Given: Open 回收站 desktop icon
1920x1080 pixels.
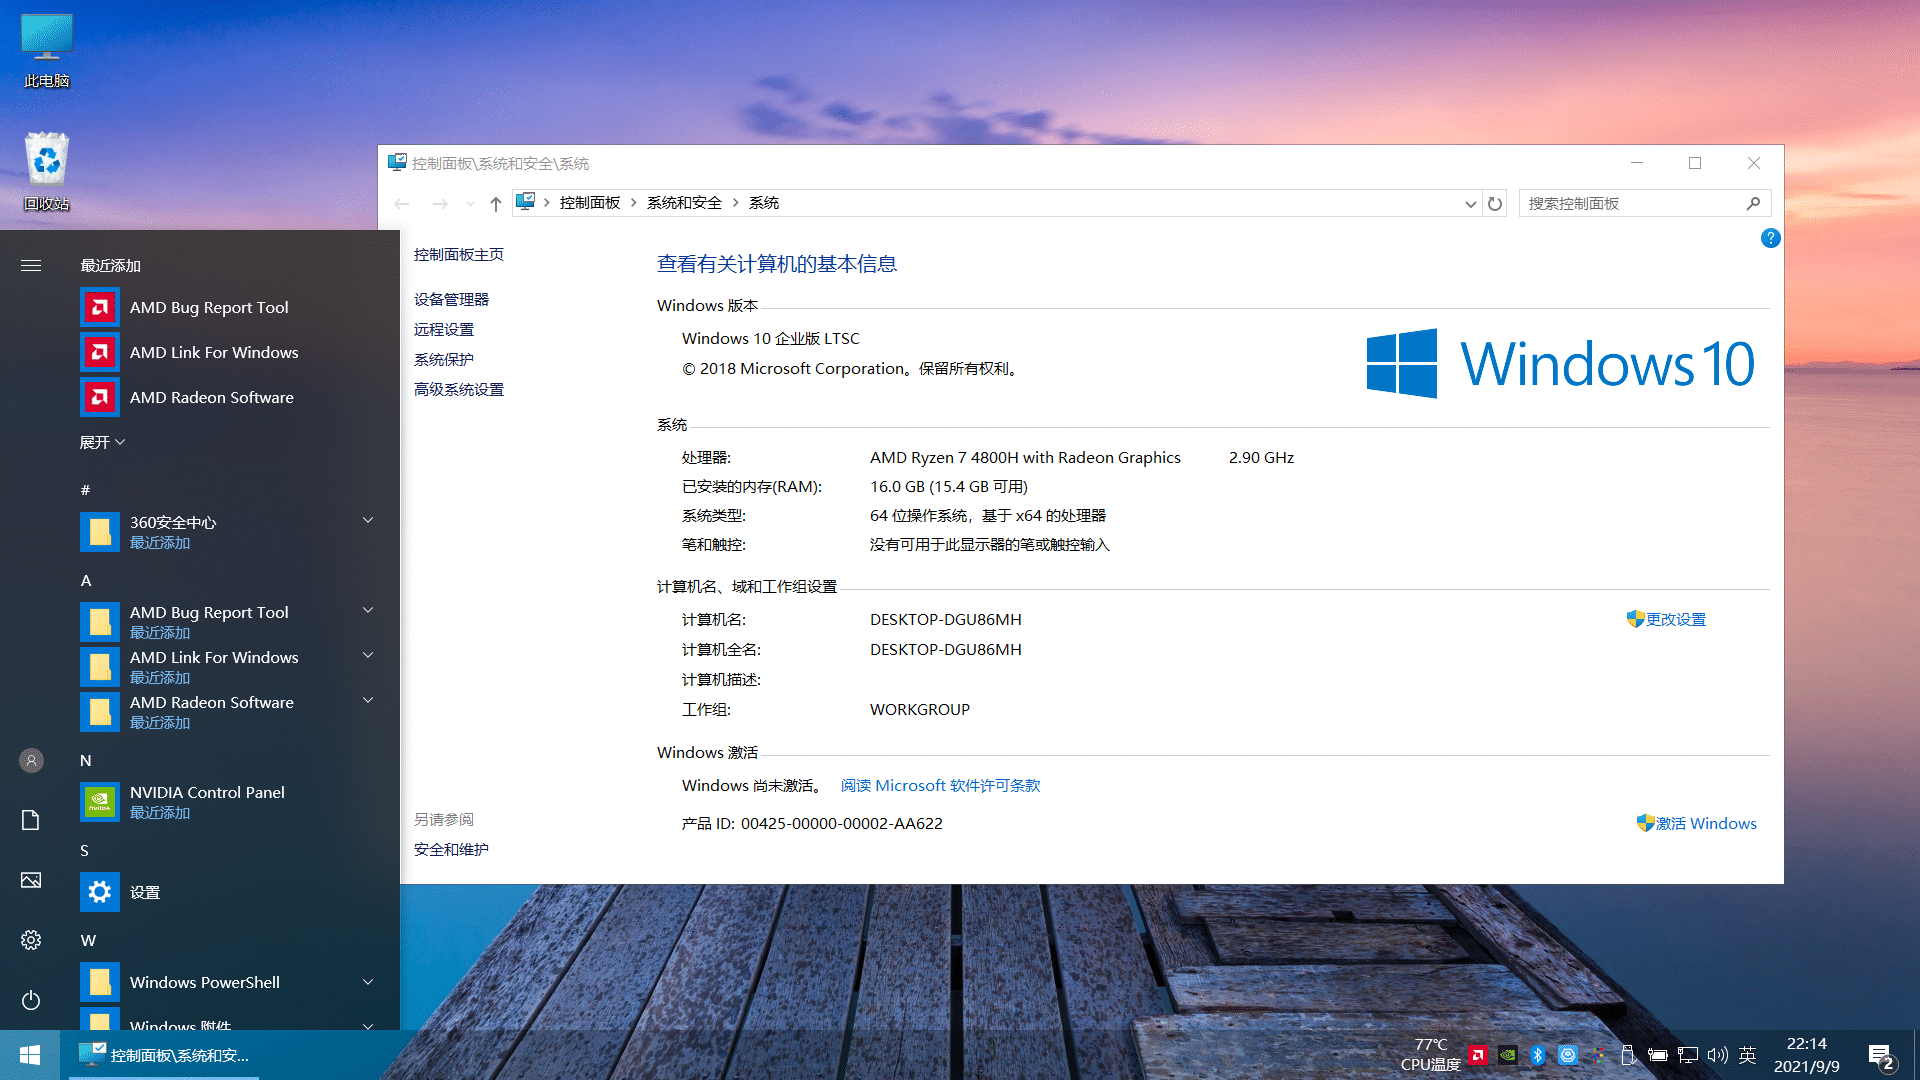Looking at the screenshot, I should [47, 171].
